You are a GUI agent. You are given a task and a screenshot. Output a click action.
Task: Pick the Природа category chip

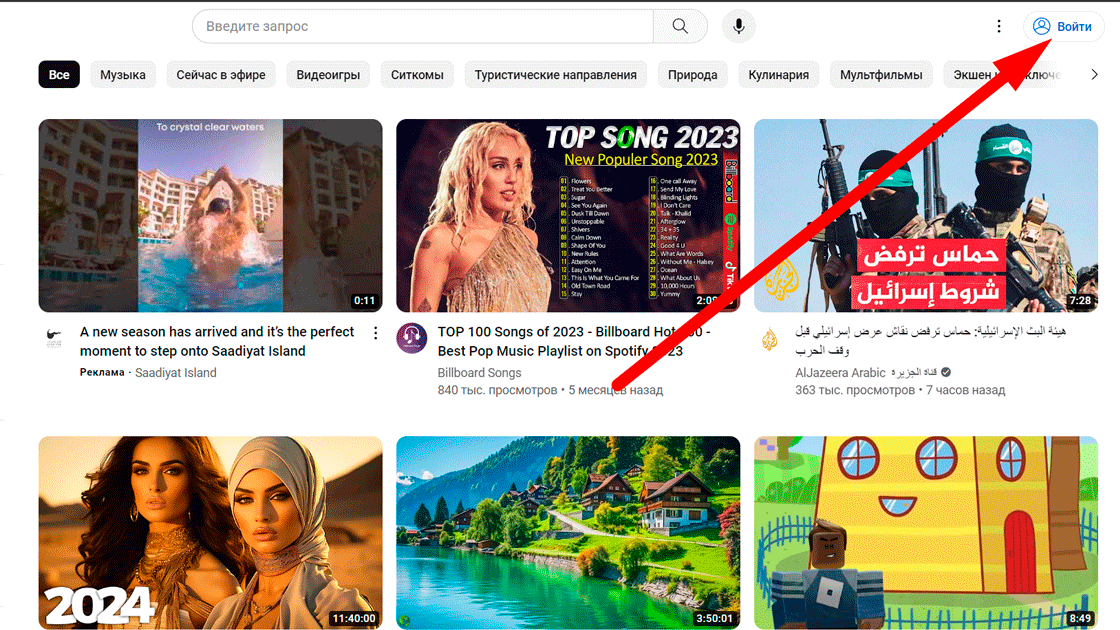click(692, 74)
